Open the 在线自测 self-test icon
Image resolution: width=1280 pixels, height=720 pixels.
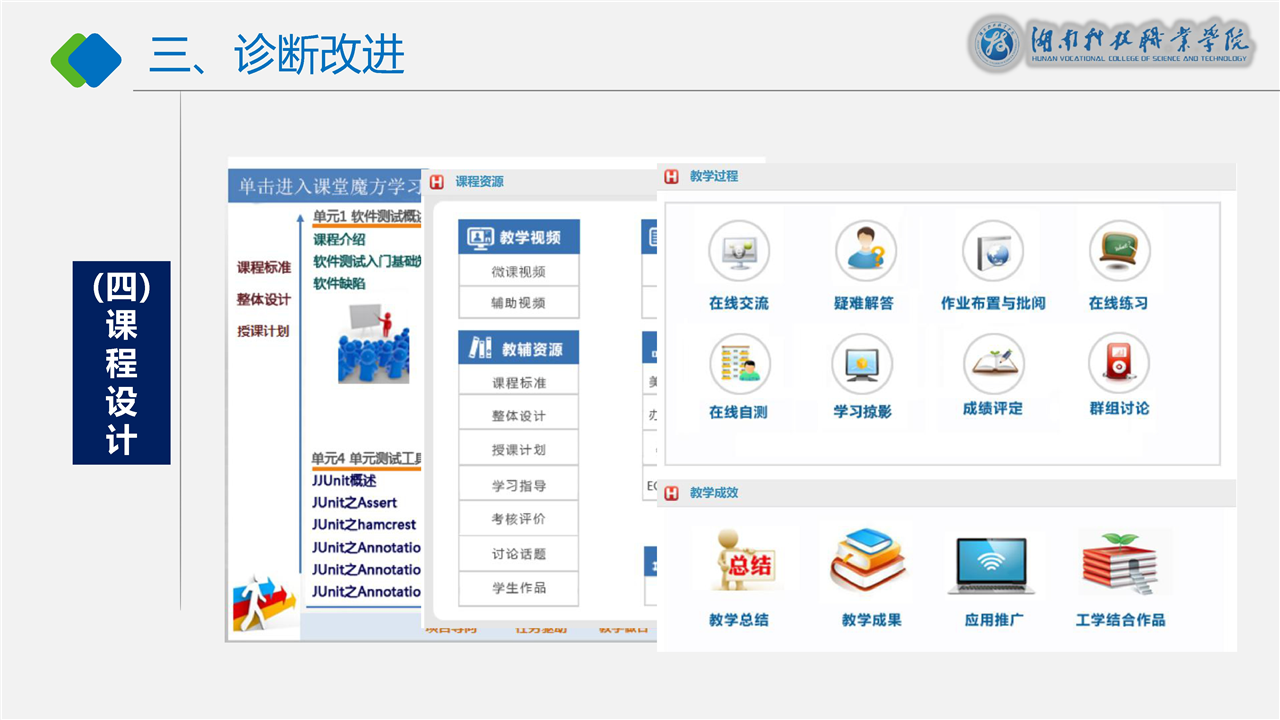[739, 364]
